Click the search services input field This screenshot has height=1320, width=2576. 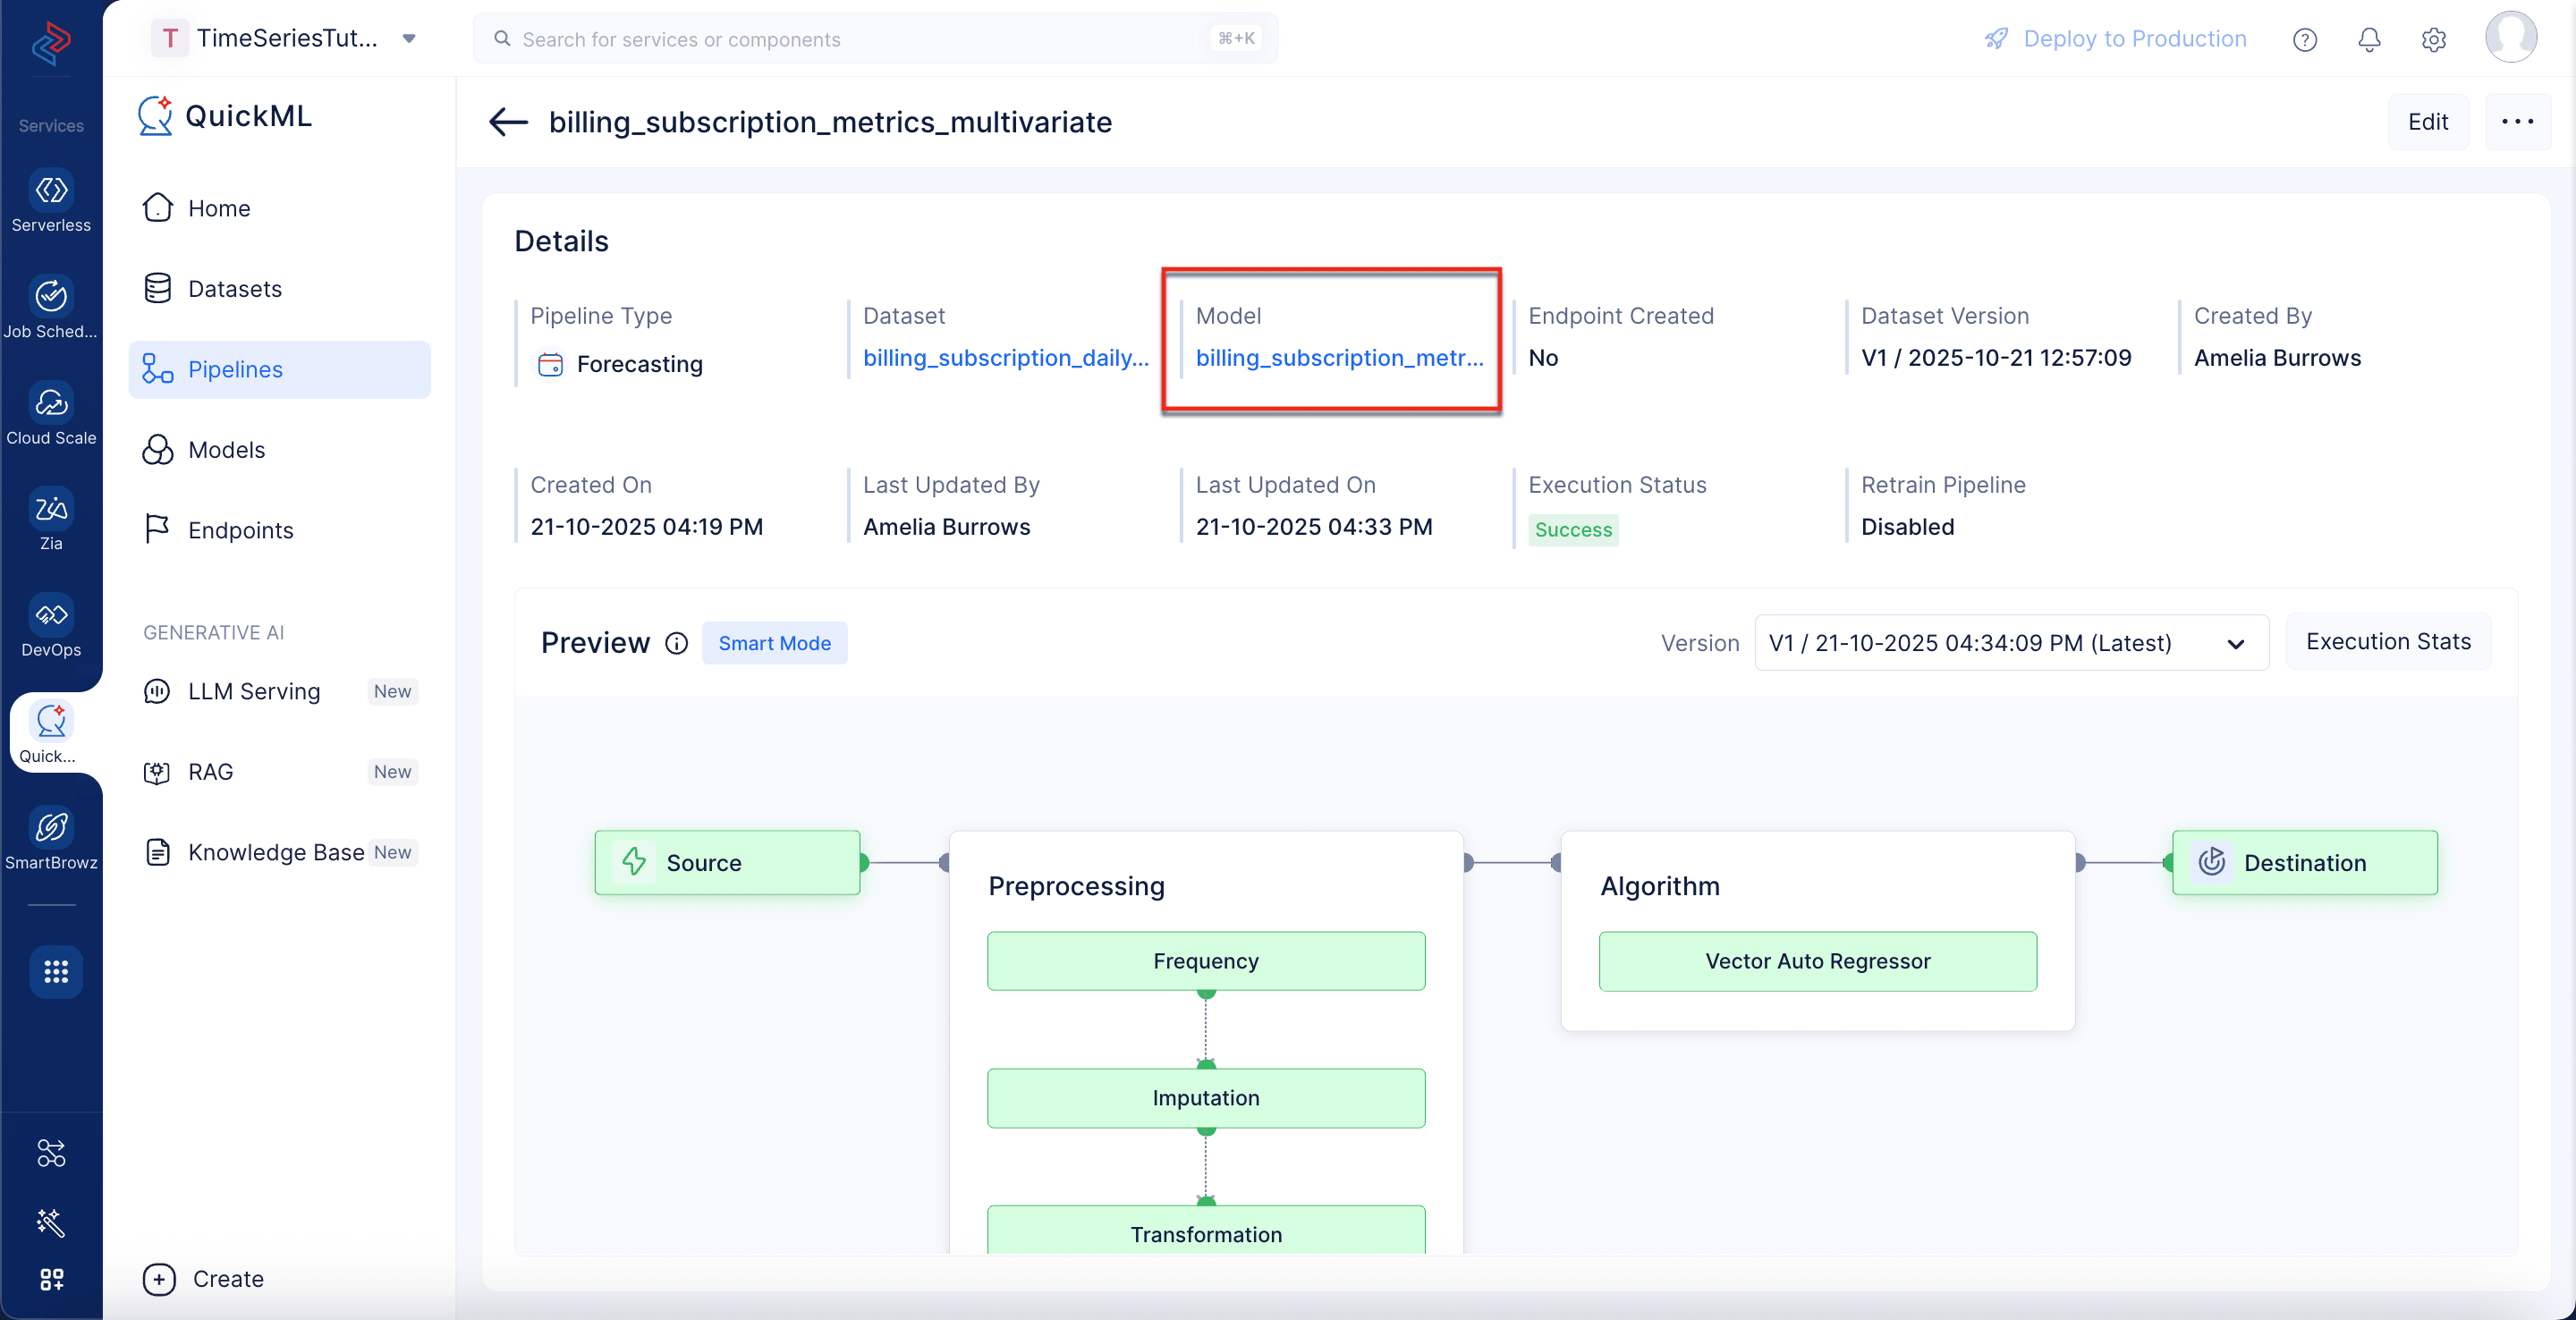pos(875,39)
